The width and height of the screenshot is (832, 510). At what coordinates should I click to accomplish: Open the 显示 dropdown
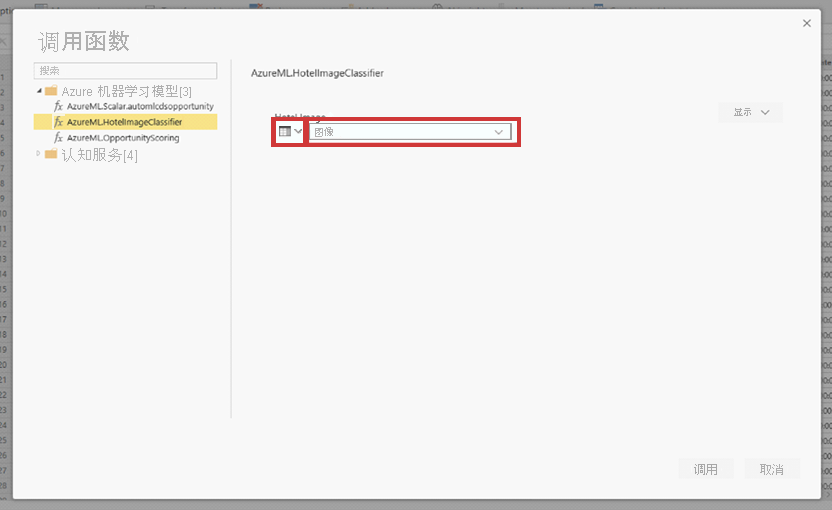pyautogui.click(x=750, y=113)
